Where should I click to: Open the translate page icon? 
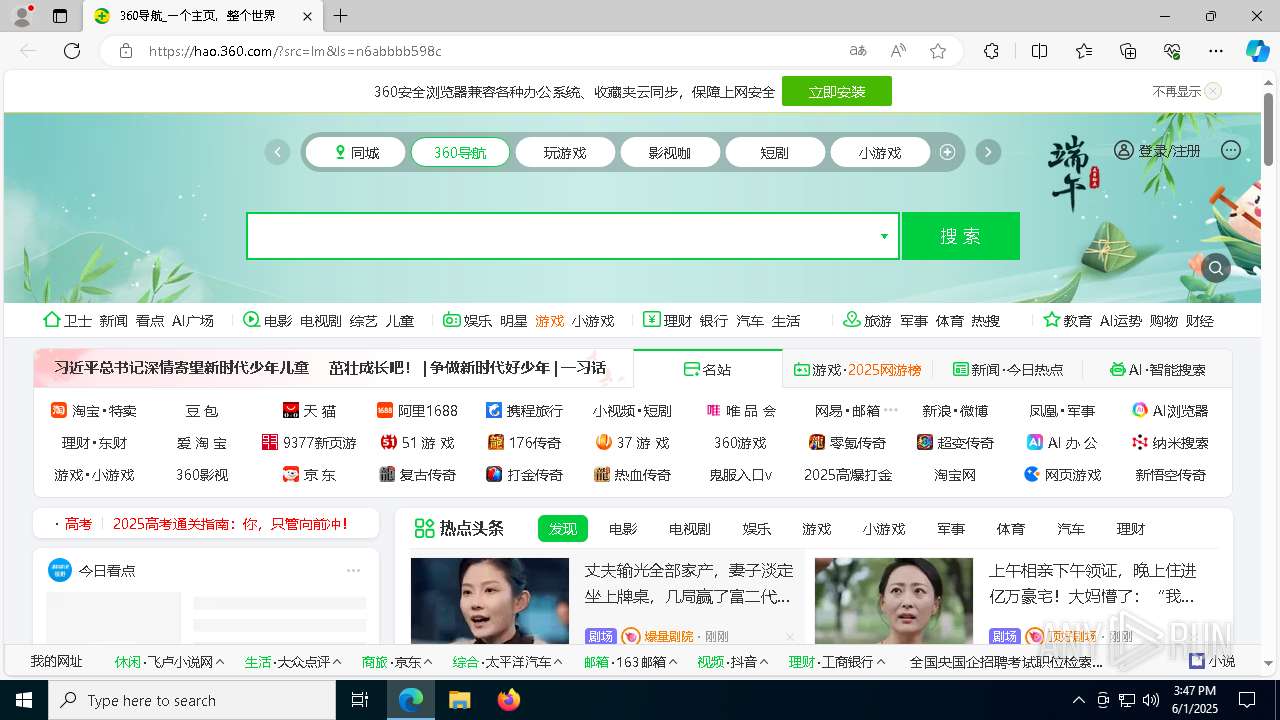[858, 51]
